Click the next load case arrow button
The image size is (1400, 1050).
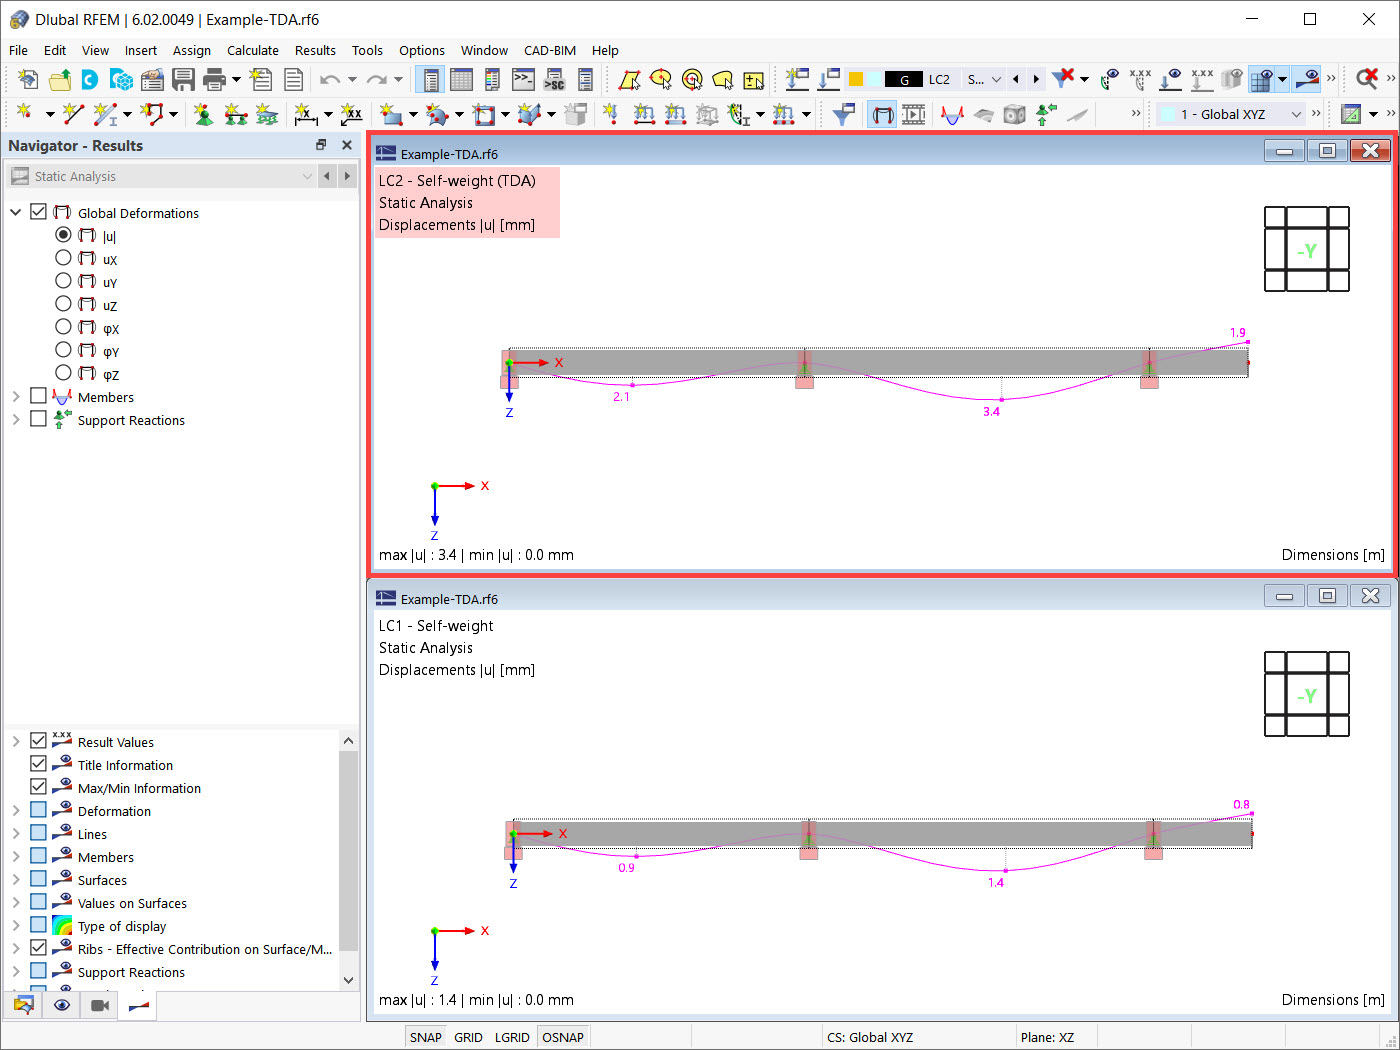(1036, 79)
